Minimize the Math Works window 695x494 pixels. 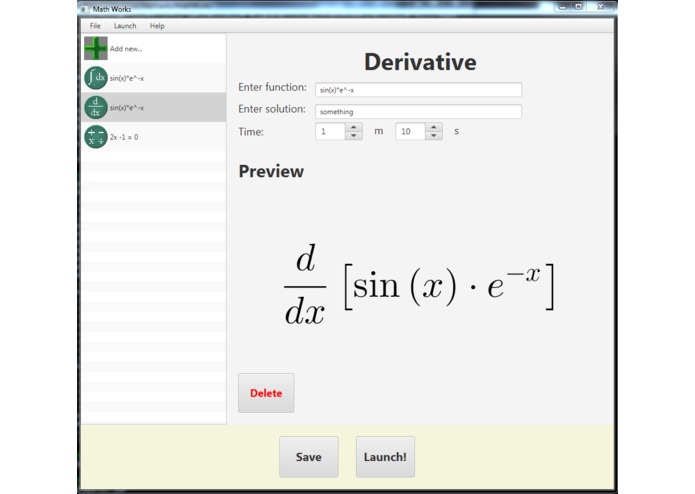coord(562,7)
